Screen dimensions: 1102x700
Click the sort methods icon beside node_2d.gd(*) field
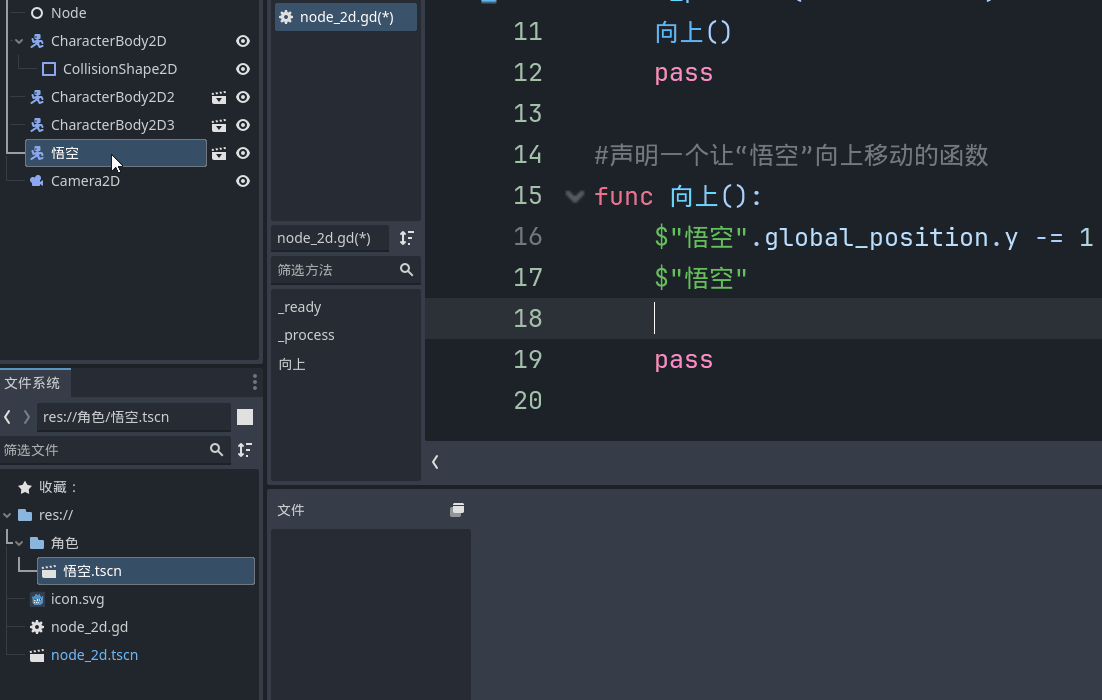pos(406,238)
